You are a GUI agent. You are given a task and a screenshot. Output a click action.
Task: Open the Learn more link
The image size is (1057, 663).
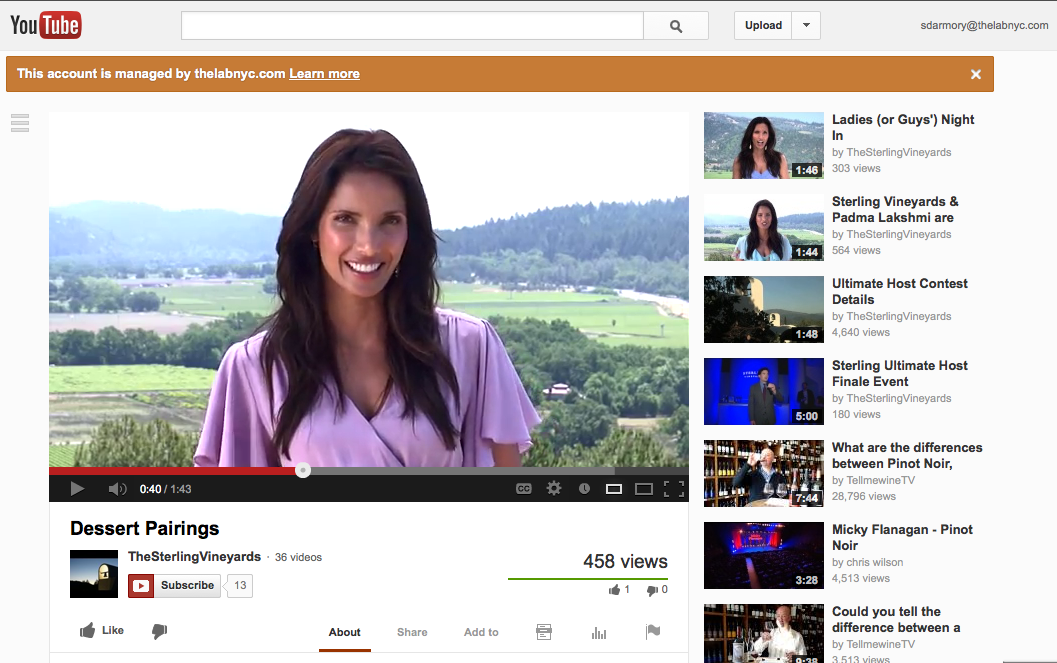click(324, 73)
